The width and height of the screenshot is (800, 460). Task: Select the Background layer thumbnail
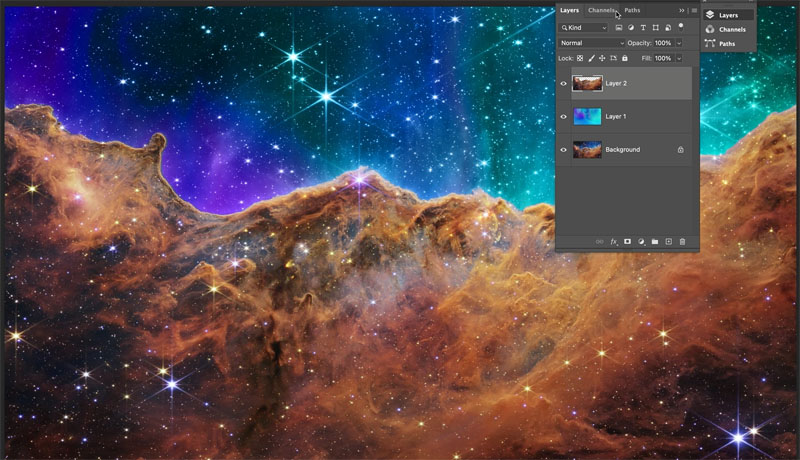pyautogui.click(x=587, y=149)
